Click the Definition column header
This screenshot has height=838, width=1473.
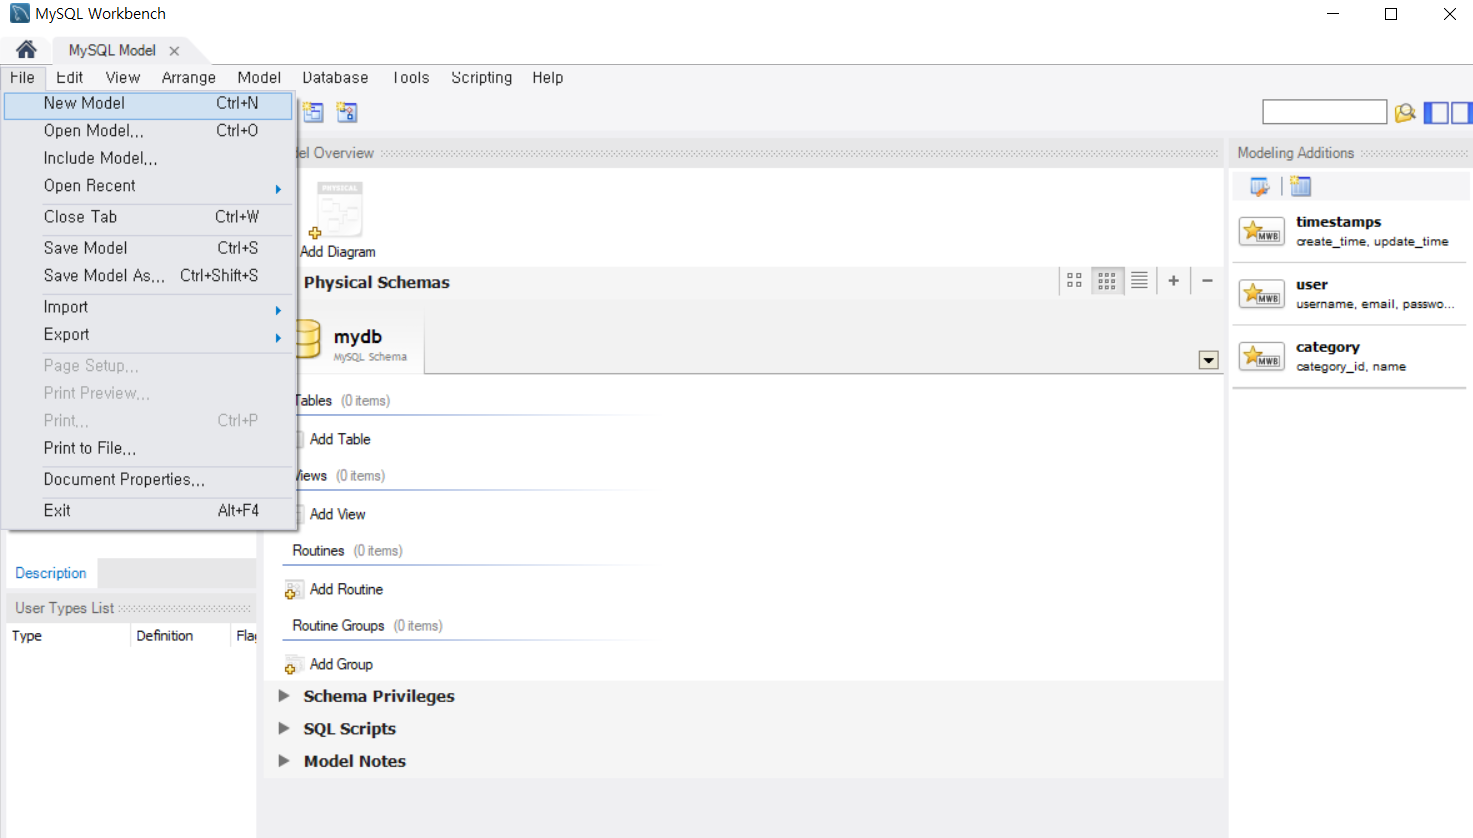[x=180, y=636]
